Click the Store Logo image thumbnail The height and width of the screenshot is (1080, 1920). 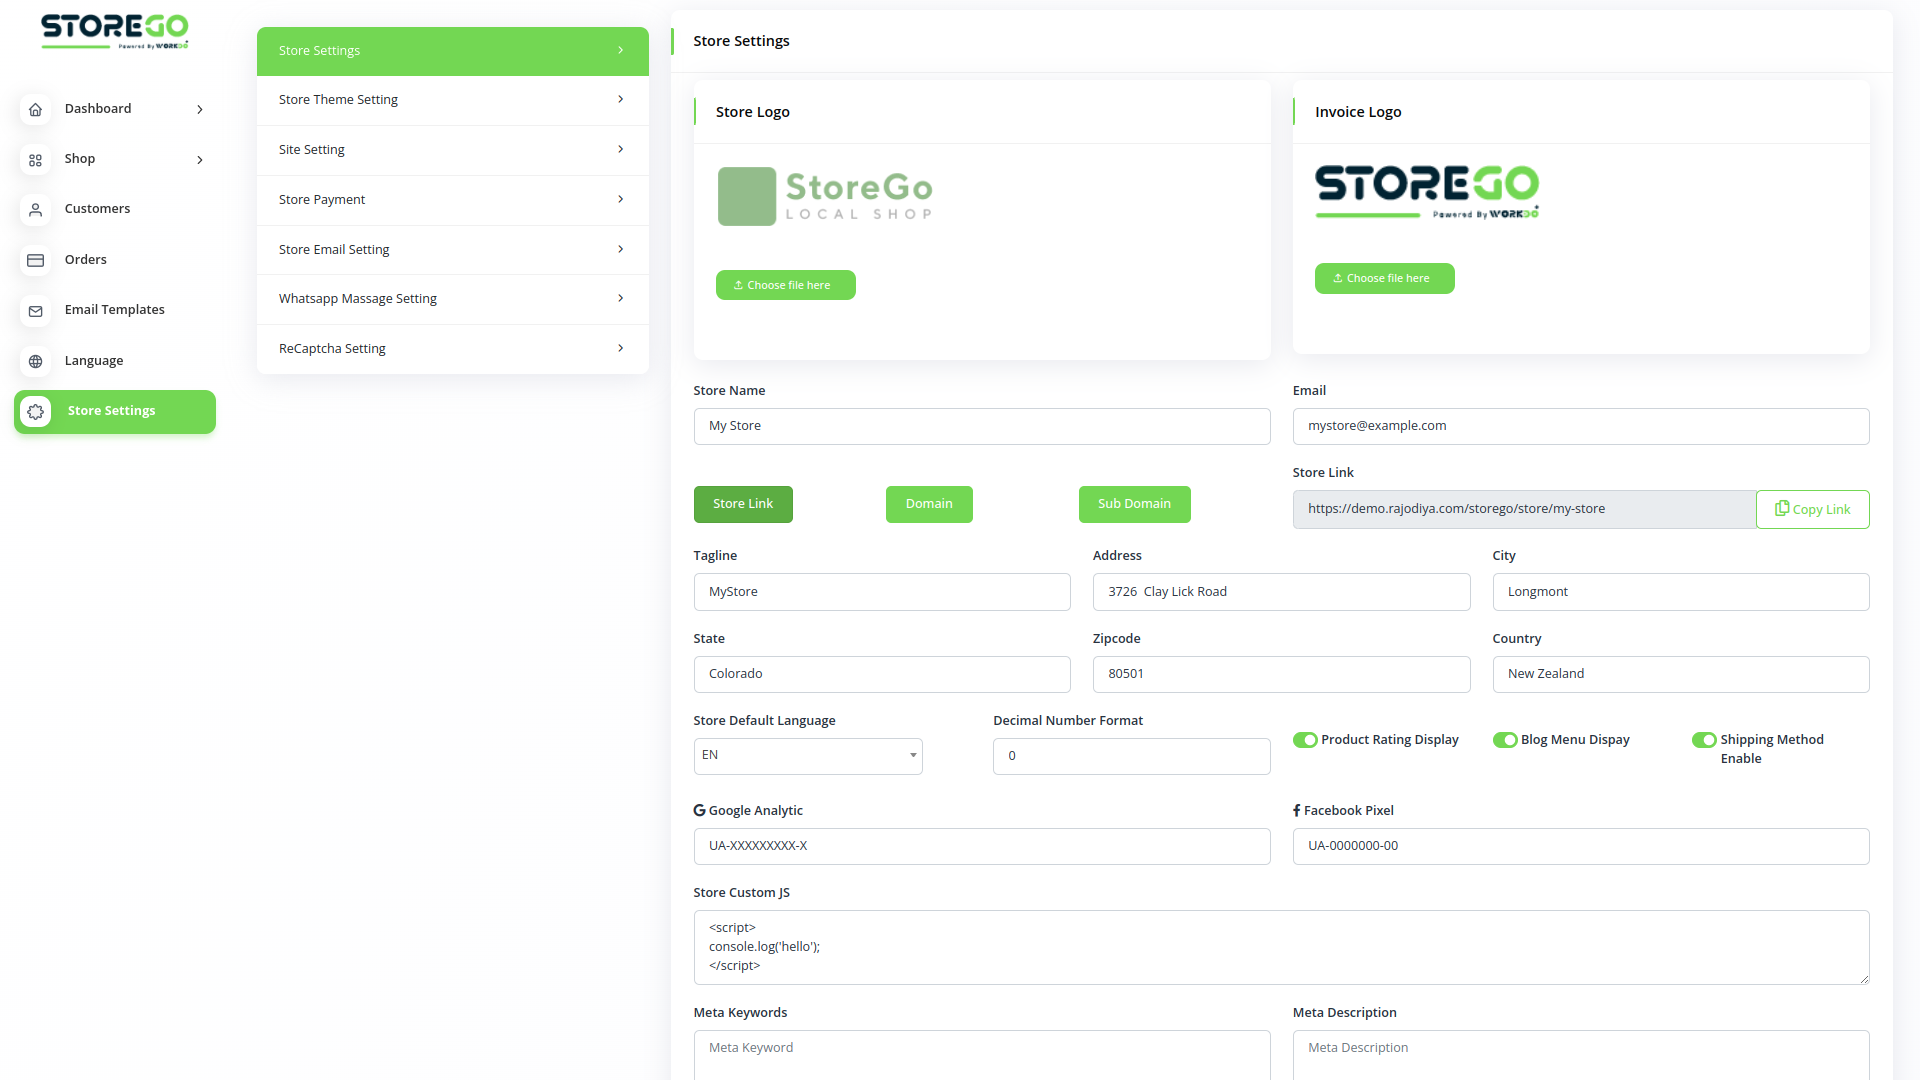point(826,196)
